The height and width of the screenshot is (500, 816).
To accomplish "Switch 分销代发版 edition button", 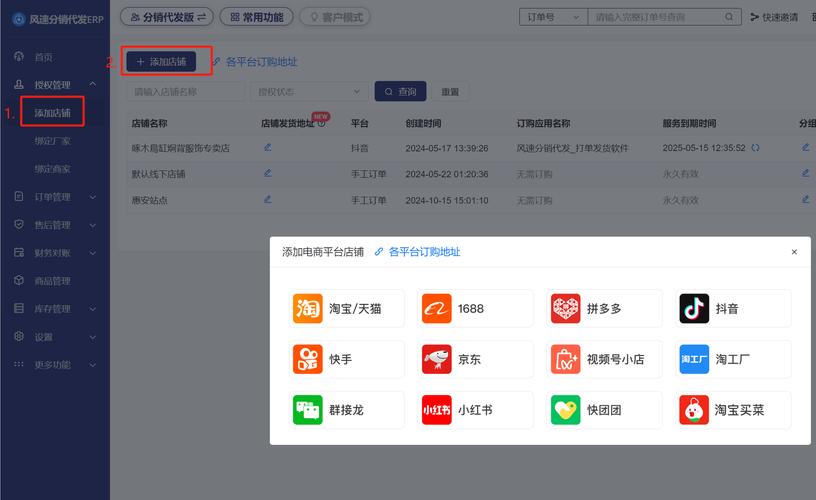I will coord(167,17).
